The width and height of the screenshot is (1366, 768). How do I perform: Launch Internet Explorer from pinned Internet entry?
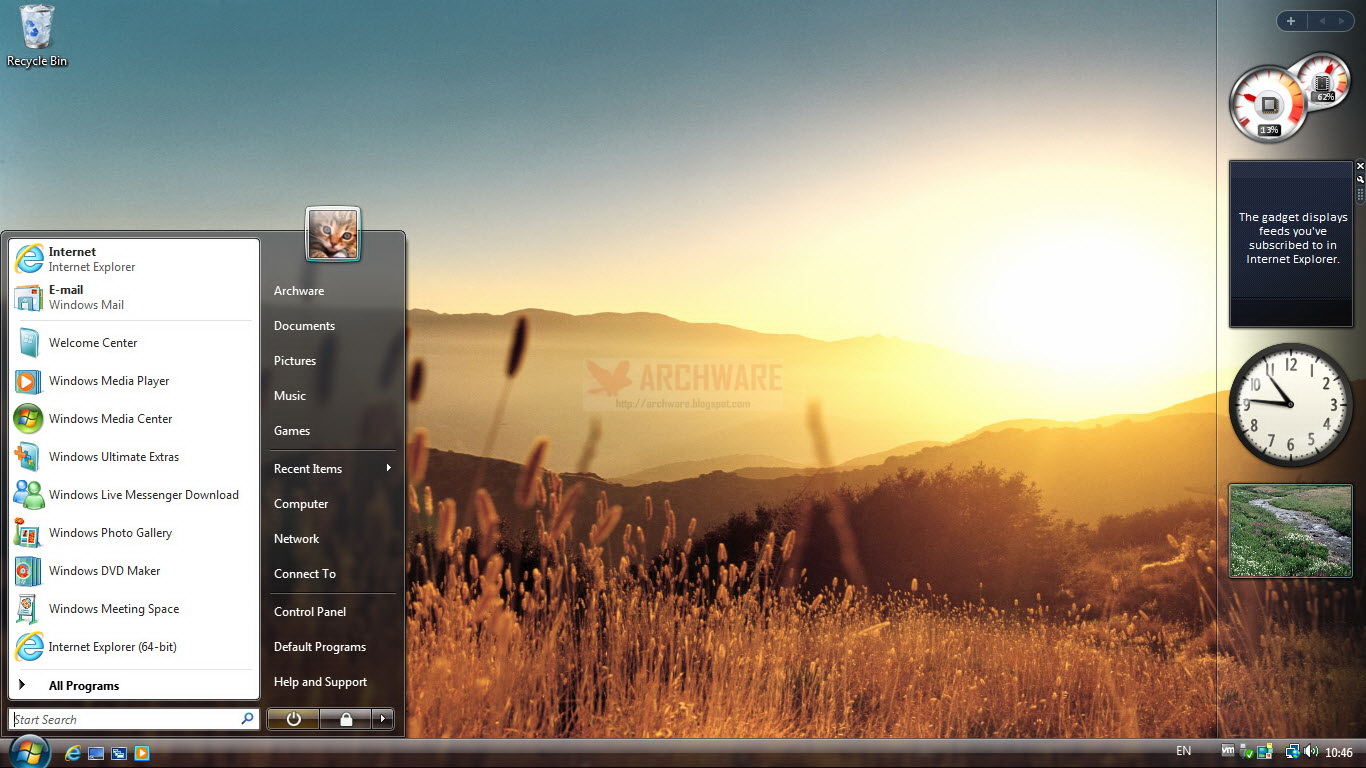(134, 259)
